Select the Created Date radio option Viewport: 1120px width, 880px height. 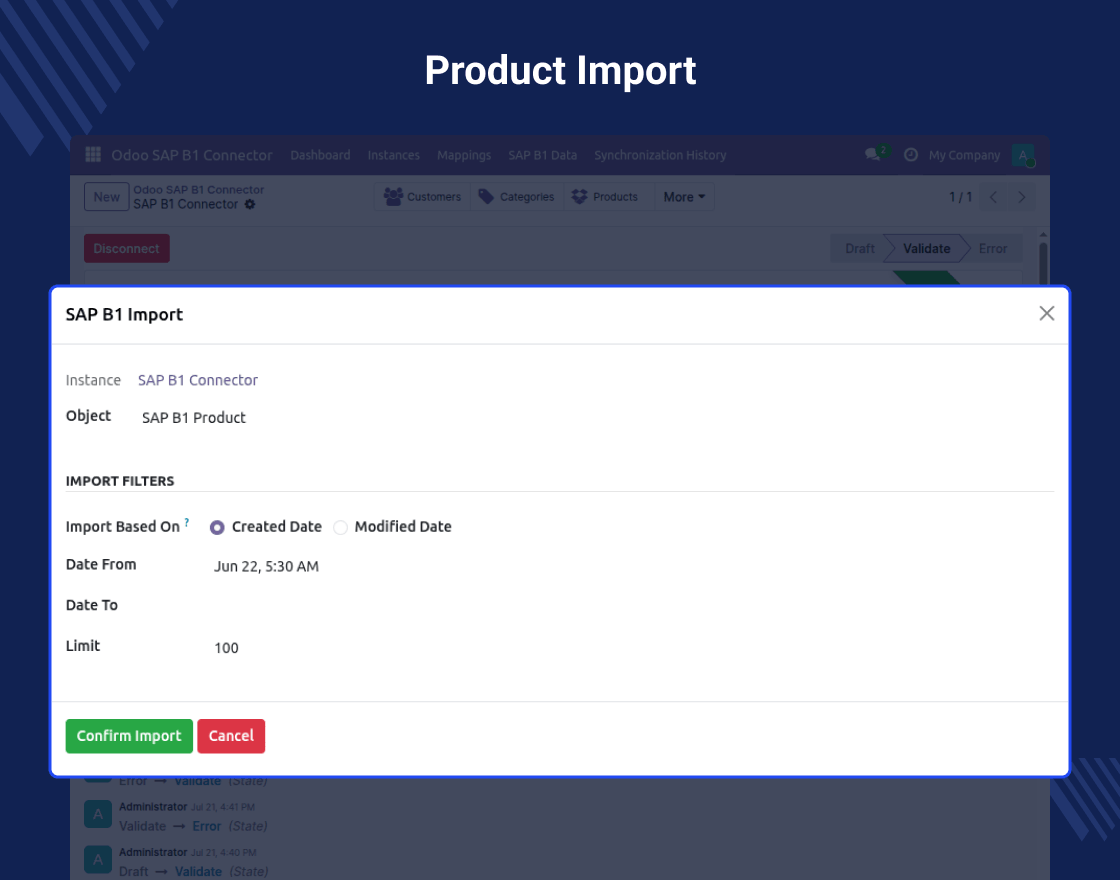217,527
